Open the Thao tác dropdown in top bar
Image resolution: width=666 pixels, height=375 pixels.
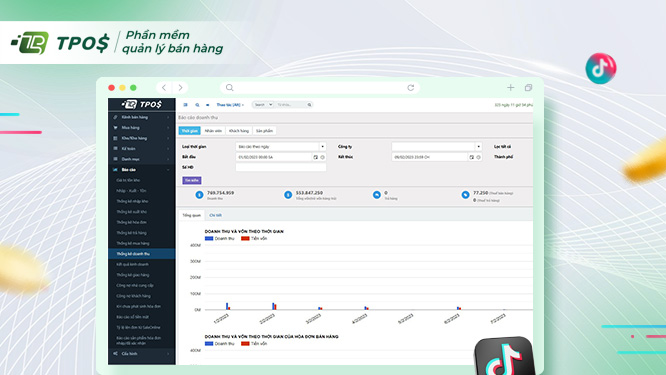point(230,105)
